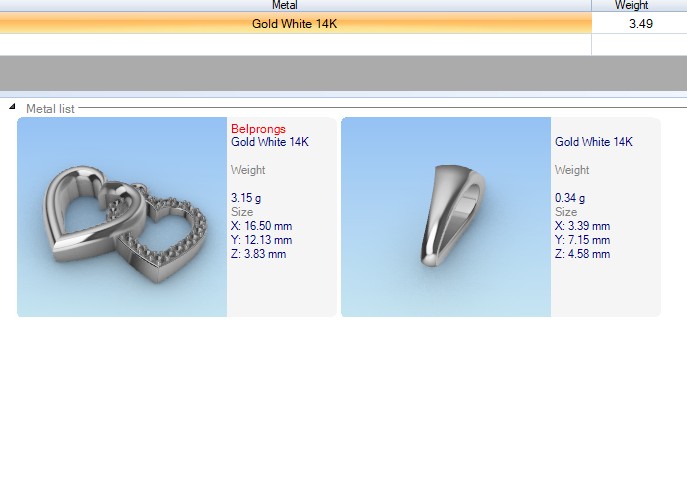Click the Y: 7.15 mm size value
This screenshot has width=687, height=498.
click(x=582, y=240)
